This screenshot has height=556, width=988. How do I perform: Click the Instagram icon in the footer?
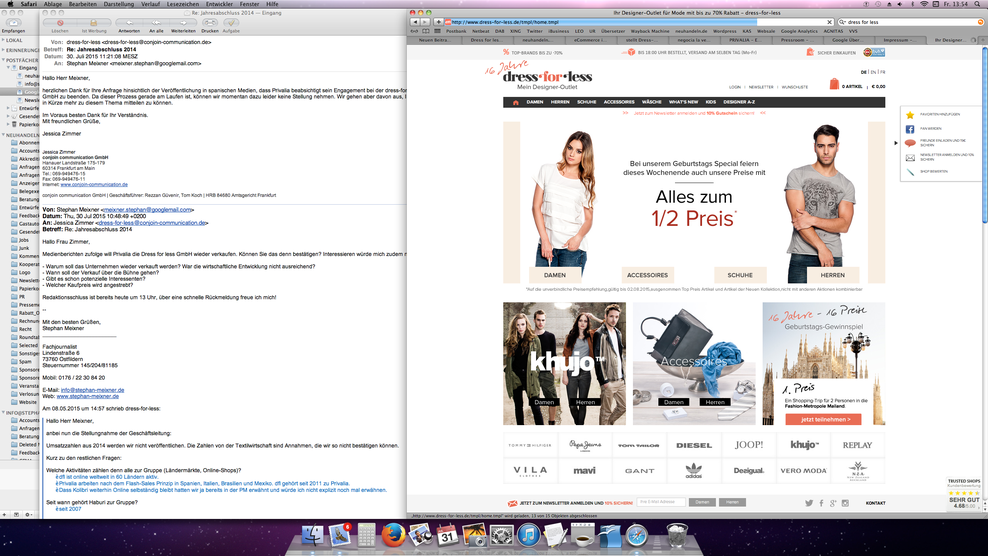(x=845, y=503)
